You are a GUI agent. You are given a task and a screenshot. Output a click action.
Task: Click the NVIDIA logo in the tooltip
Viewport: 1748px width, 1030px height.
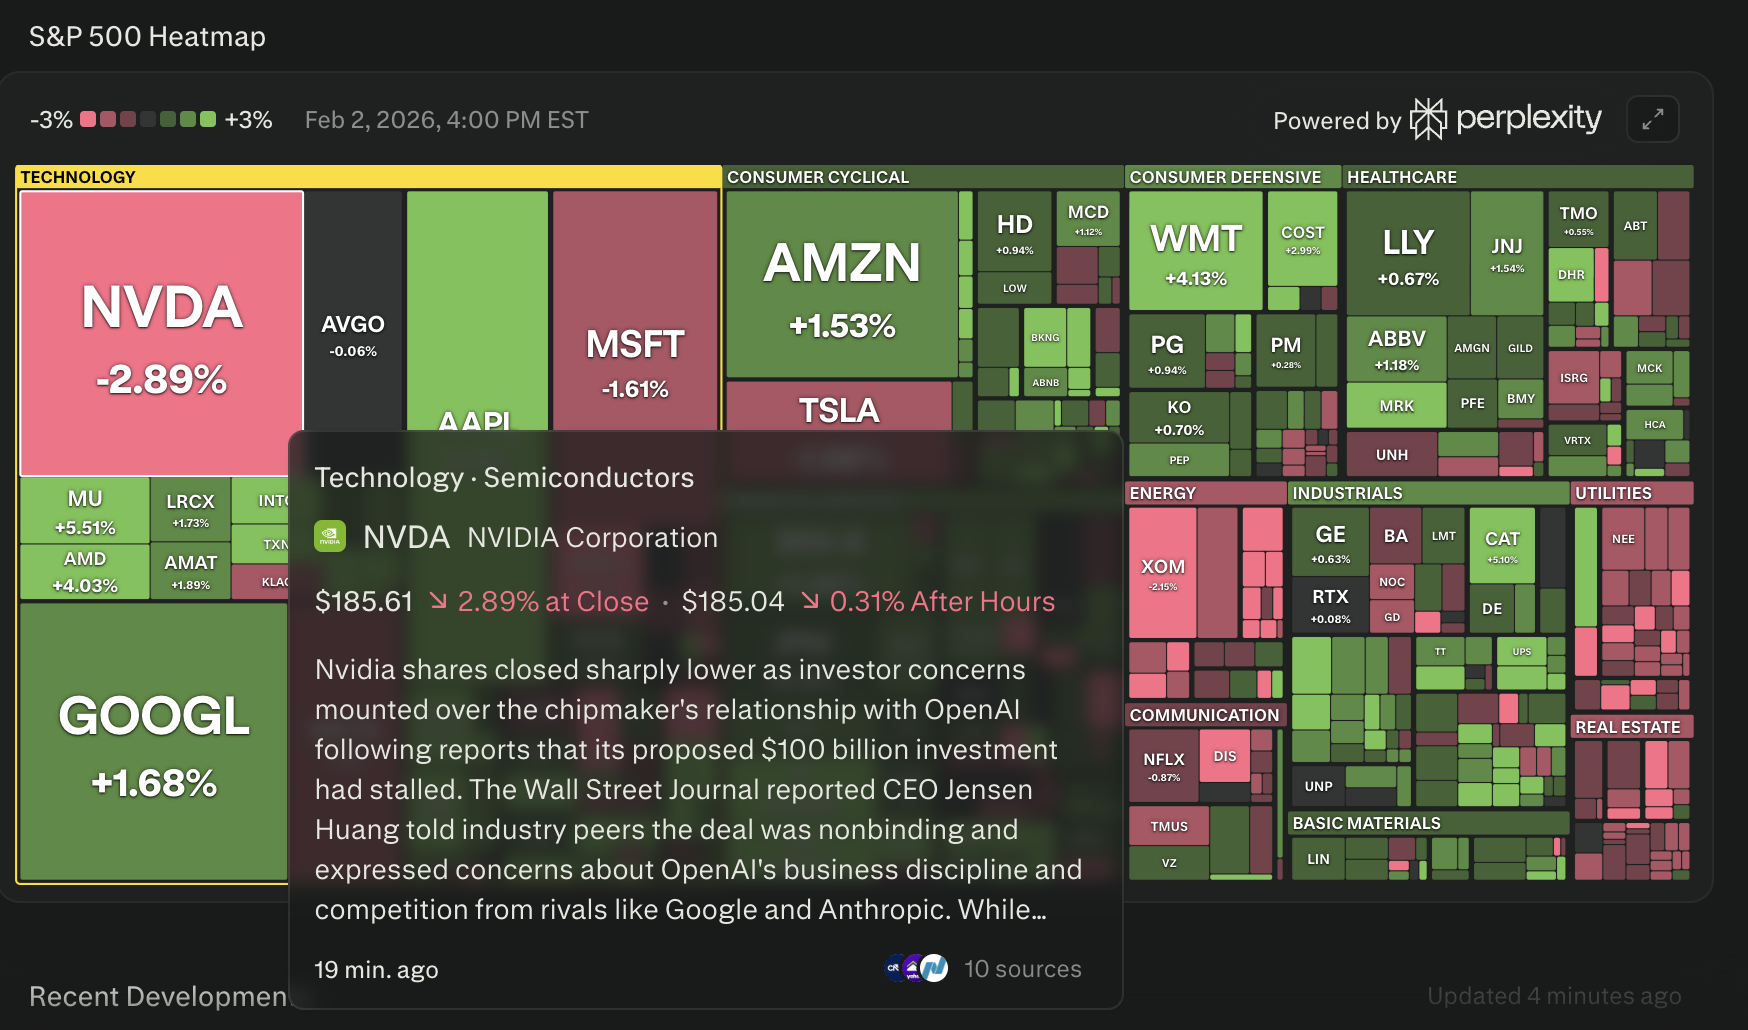[x=330, y=537]
